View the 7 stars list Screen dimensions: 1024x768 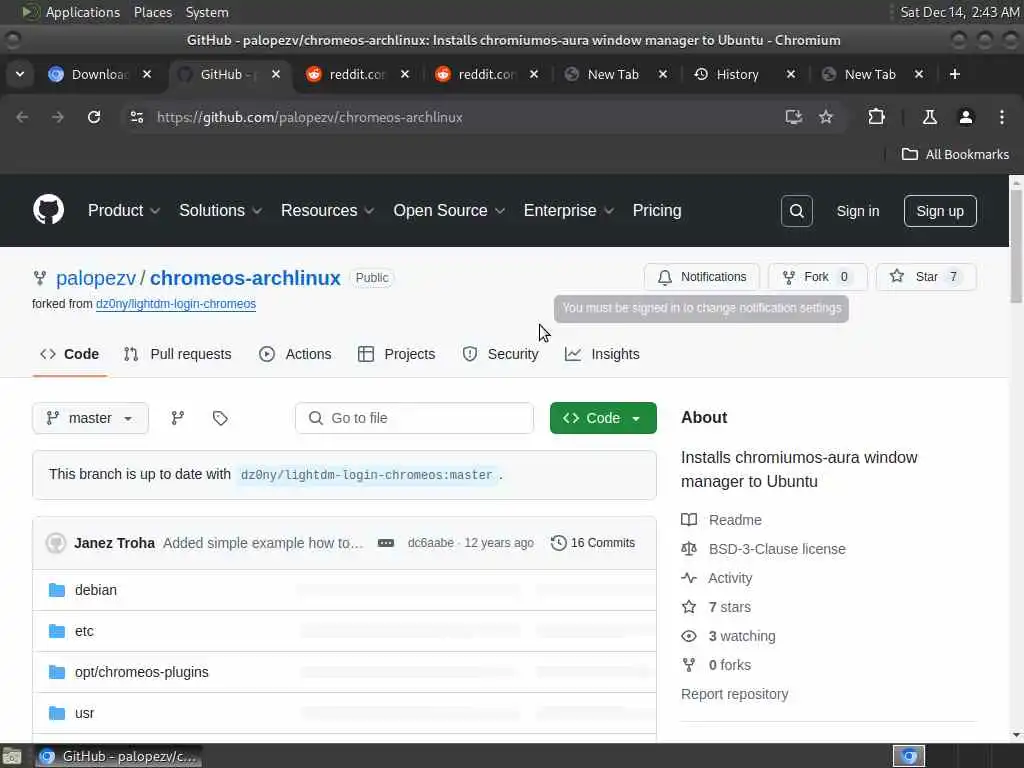click(x=729, y=607)
